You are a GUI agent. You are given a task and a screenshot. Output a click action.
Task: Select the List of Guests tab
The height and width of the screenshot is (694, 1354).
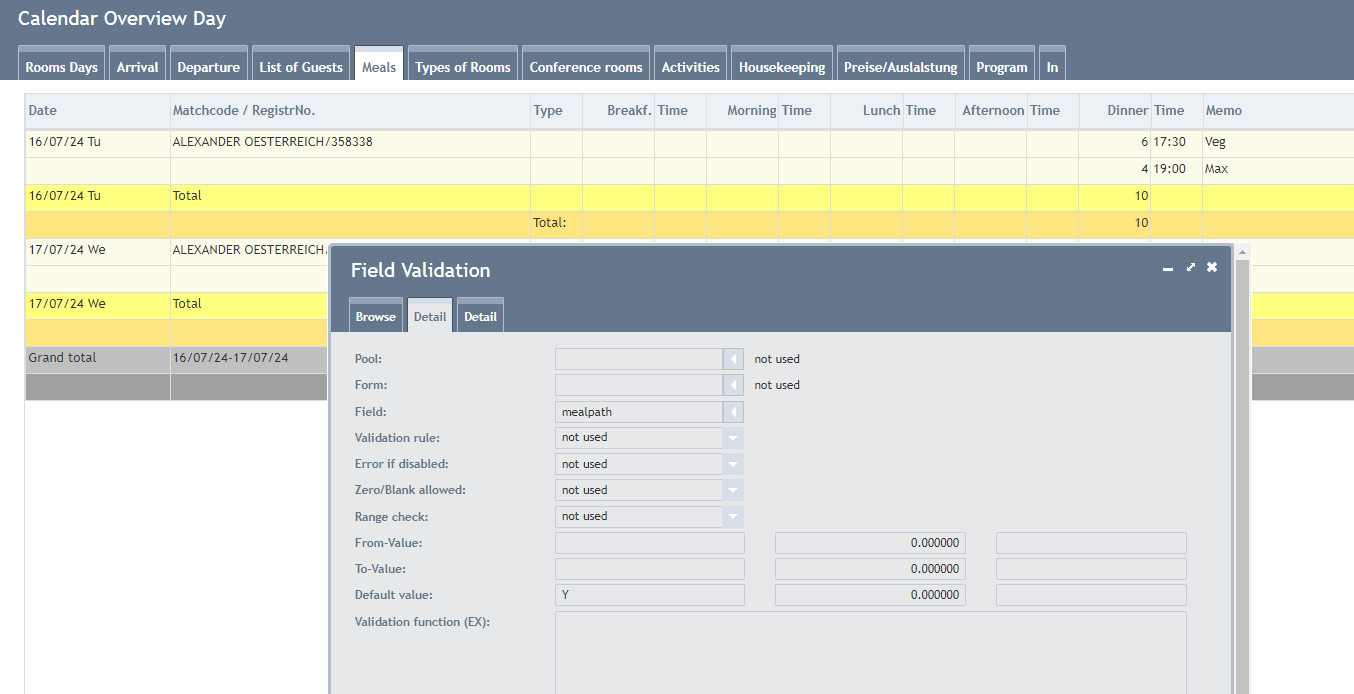point(301,64)
